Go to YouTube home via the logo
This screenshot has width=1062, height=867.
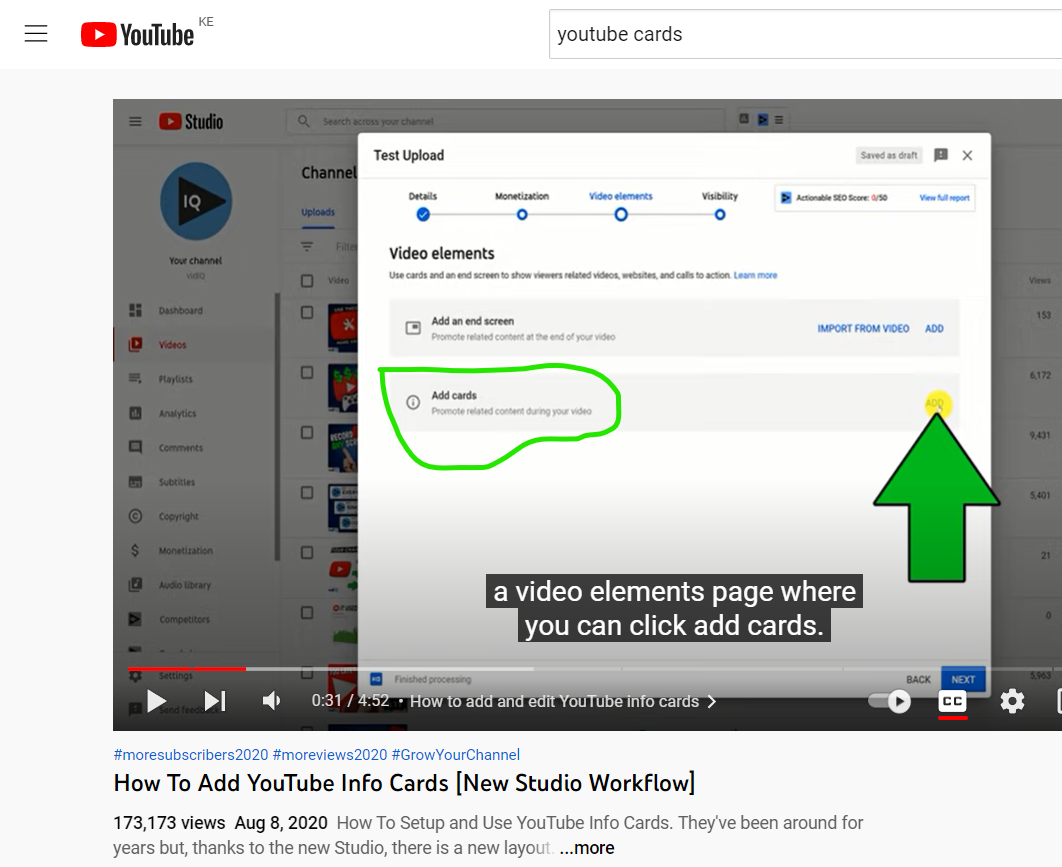tap(137, 35)
